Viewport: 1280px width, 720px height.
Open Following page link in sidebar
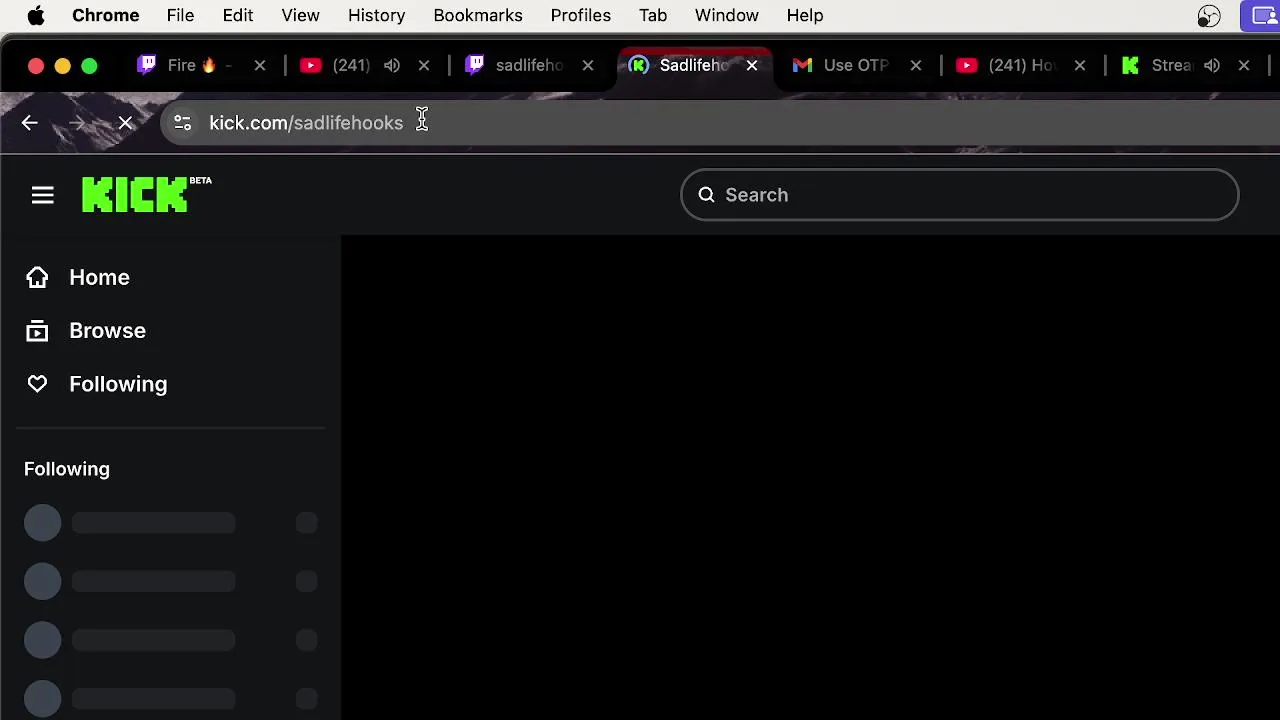point(118,384)
